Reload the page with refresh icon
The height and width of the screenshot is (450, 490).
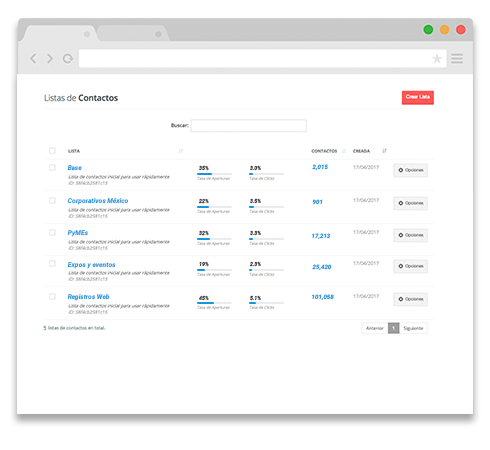coord(68,59)
